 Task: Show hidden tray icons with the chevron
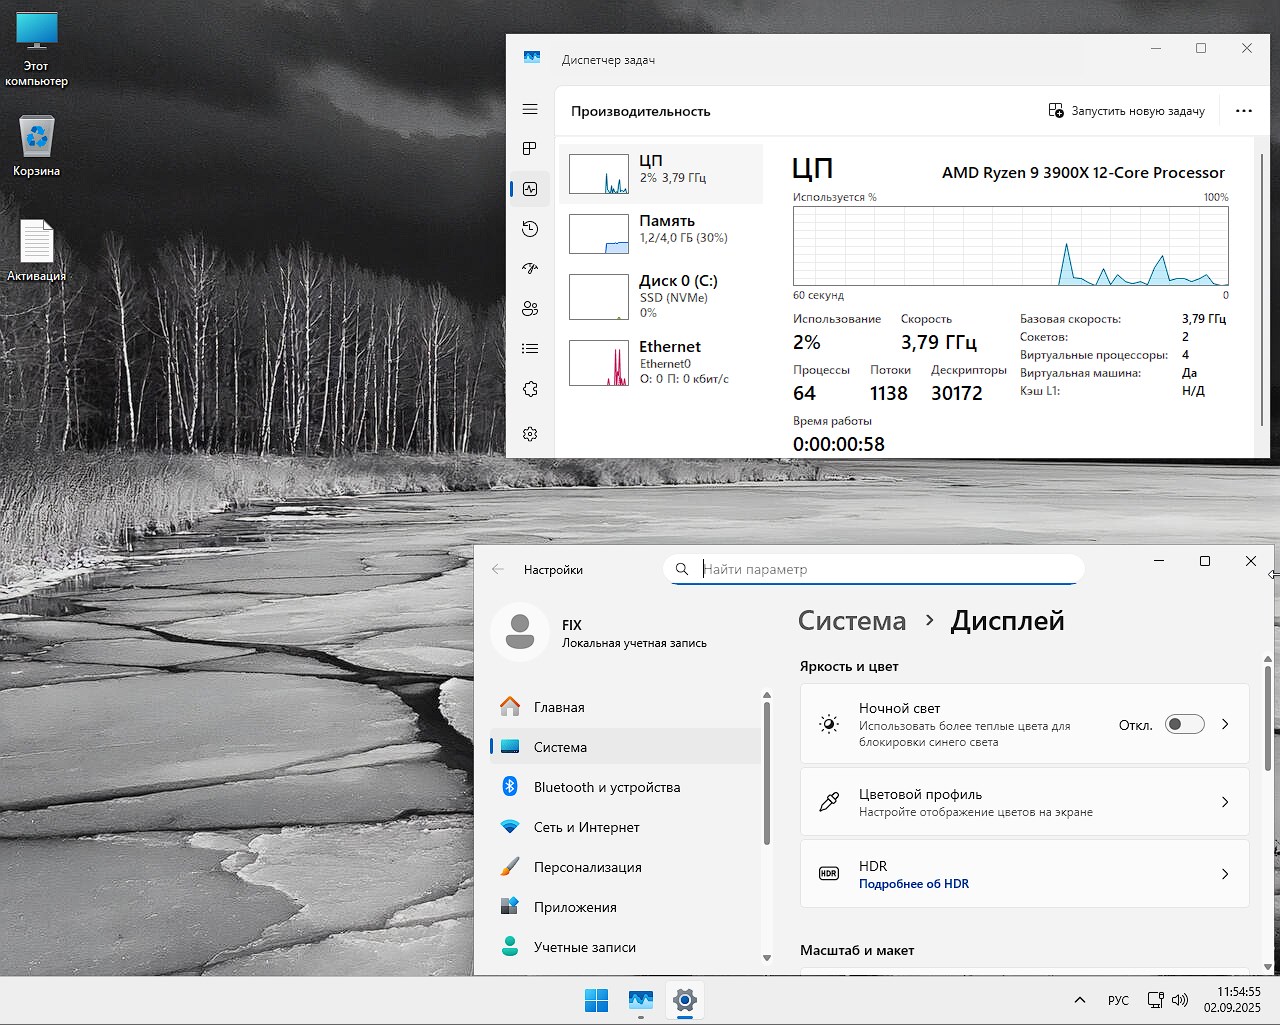point(1080,1000)
